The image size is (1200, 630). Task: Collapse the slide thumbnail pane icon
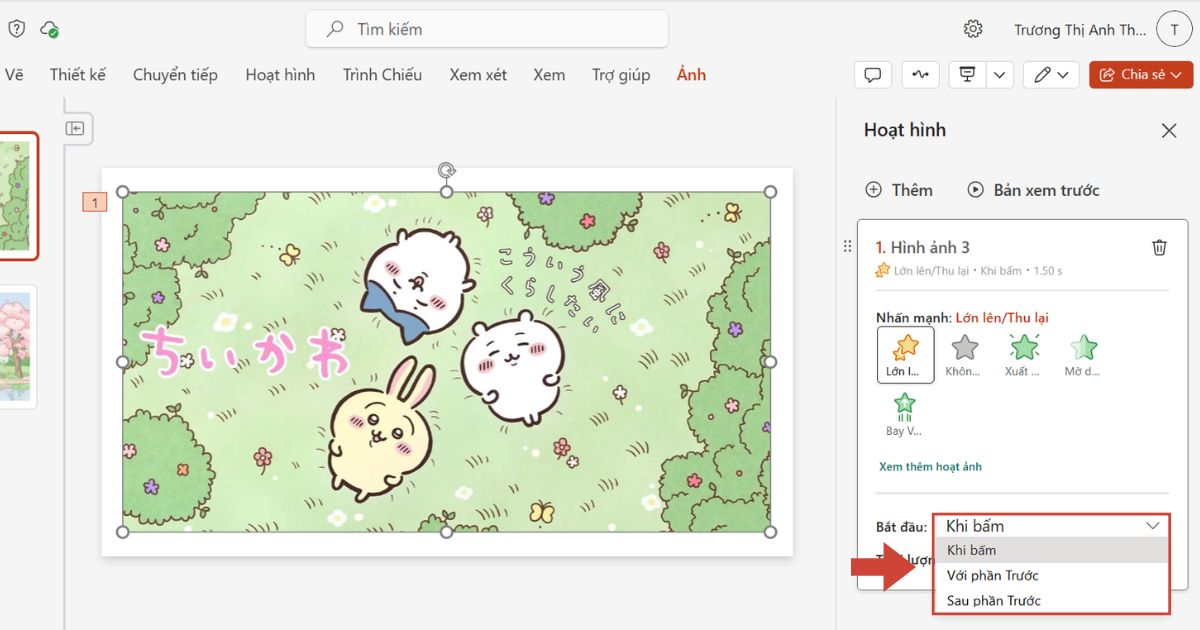[x=75, y=128]
